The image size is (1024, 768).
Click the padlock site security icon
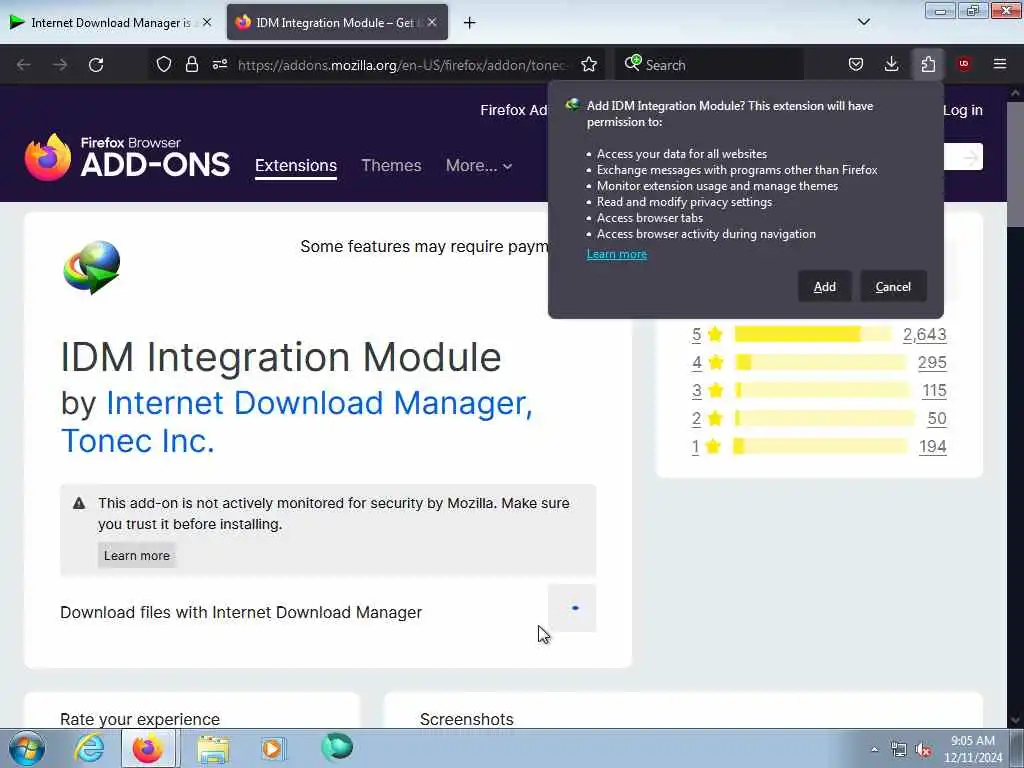pyautogui.click(x=191, y=65)
